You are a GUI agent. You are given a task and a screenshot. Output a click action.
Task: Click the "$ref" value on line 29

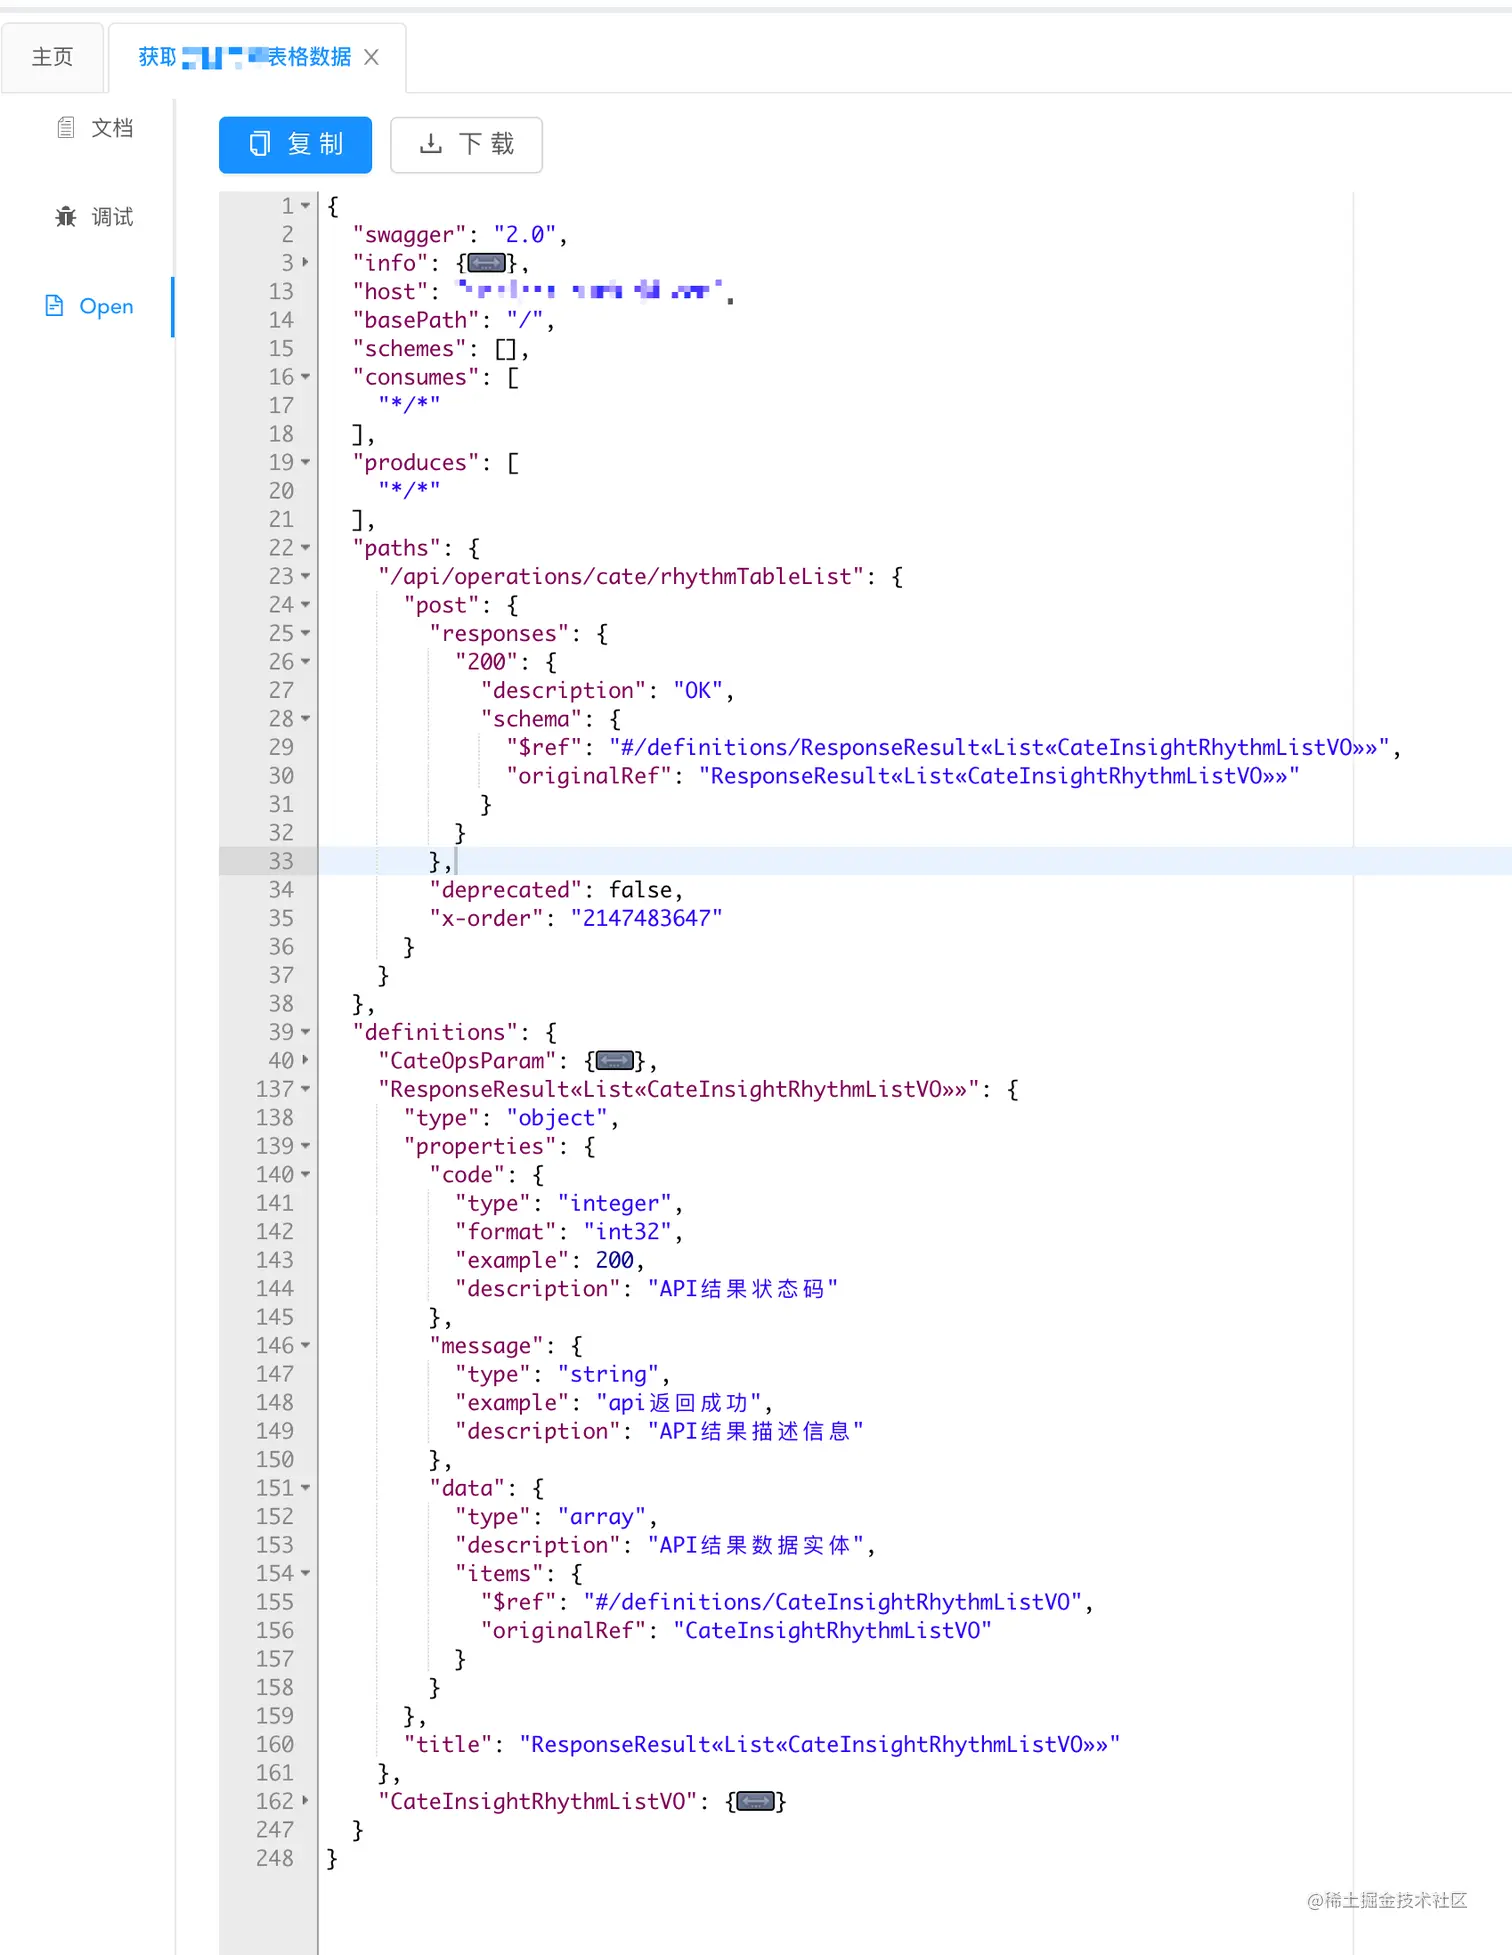1000,748
